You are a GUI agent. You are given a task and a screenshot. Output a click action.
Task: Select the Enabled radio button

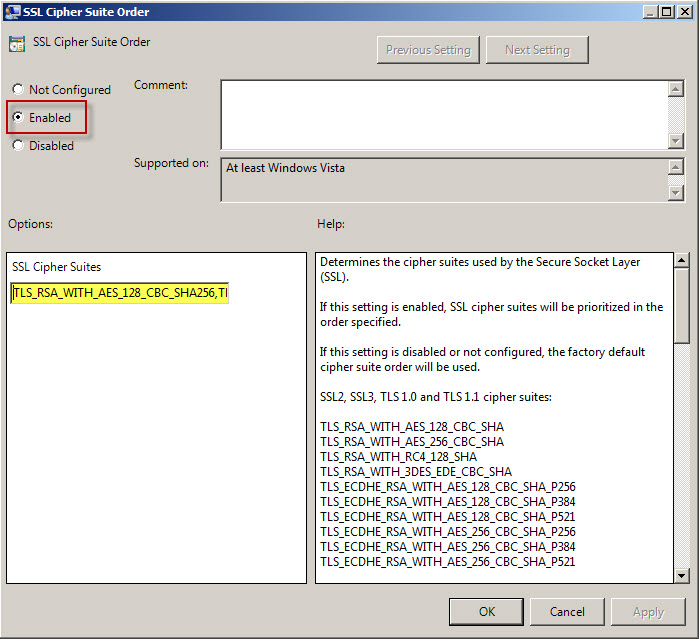click(18, 118)
